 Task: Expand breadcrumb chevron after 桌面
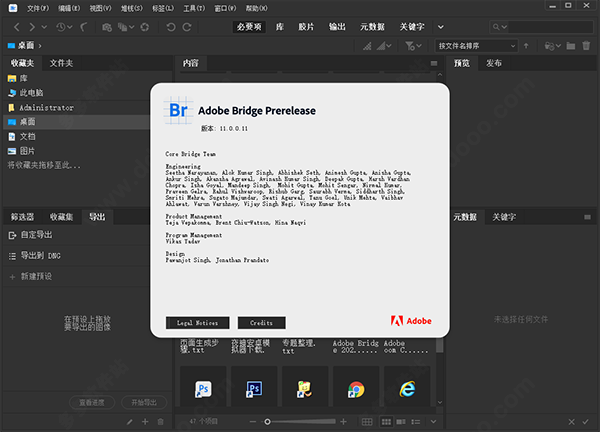40,46
